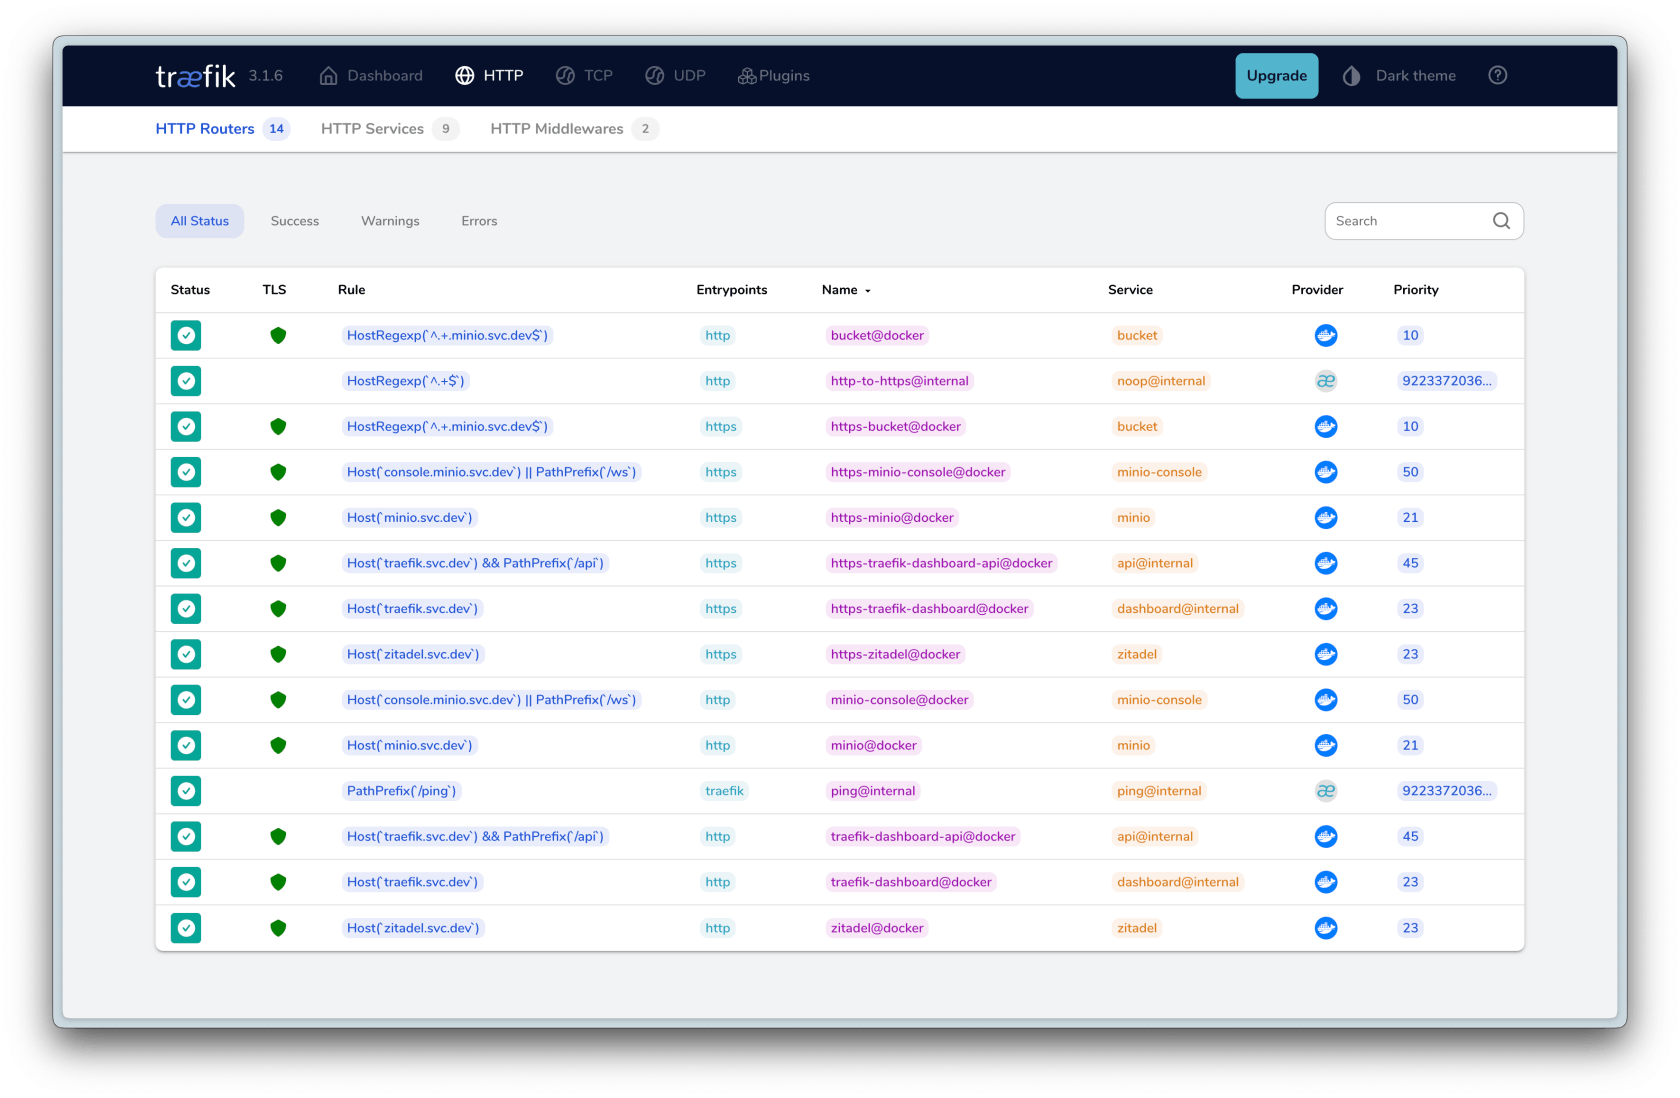
Task: Click the status icon for traefik-dashboard-api@docker
Action: pos(186,836)
